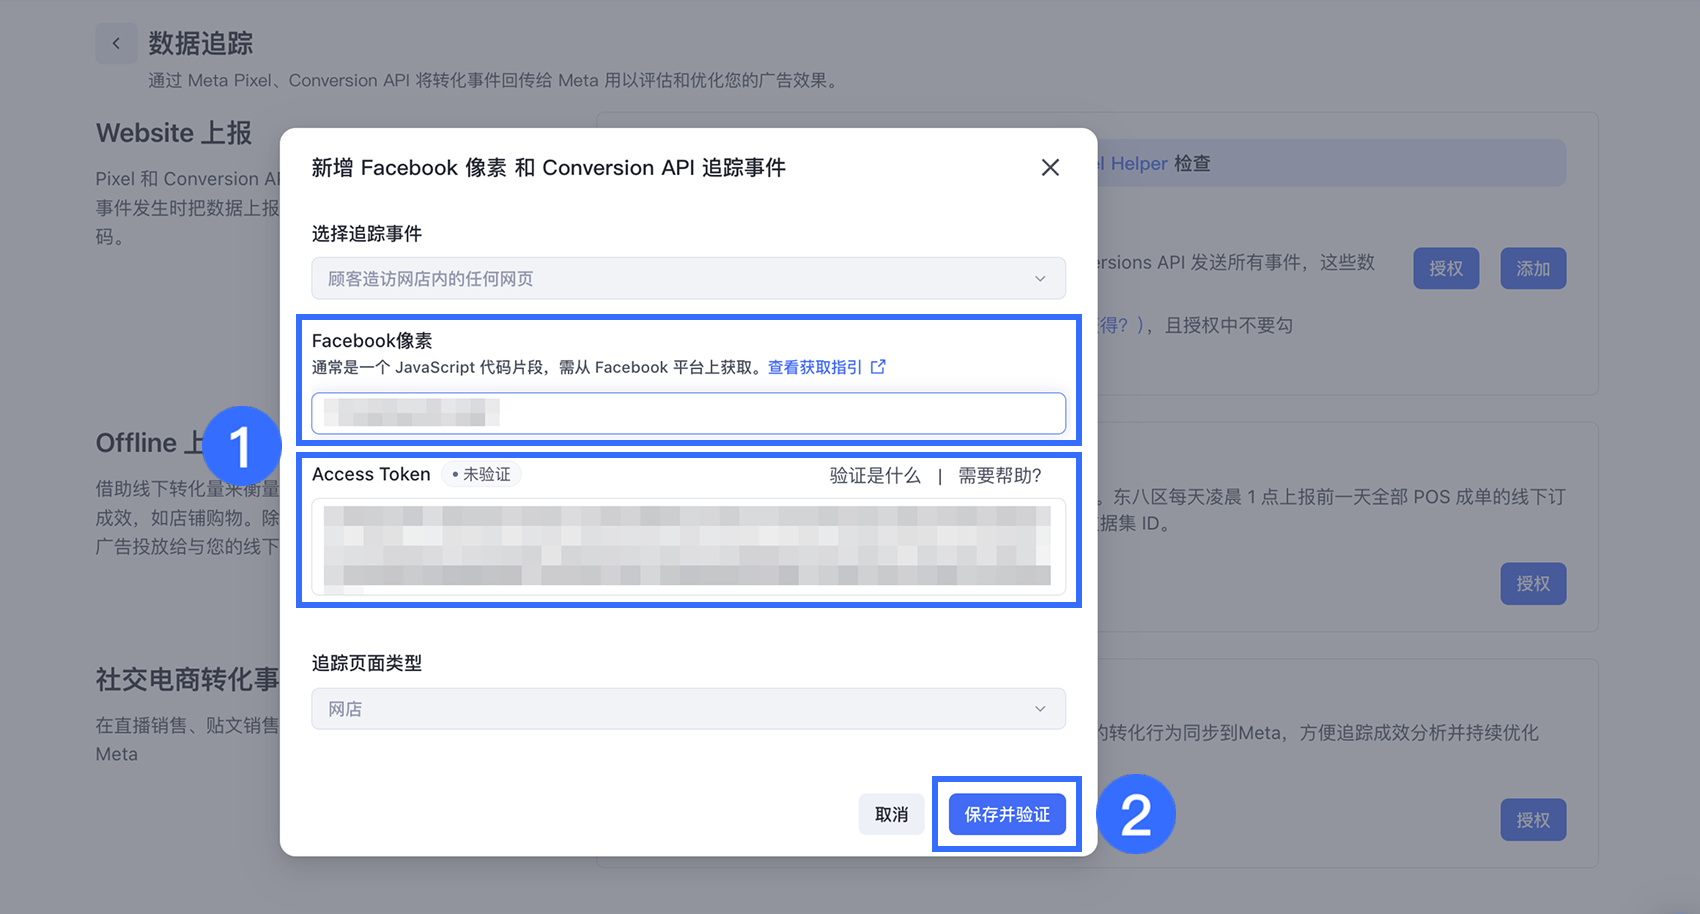Click 授权 next to the 添加 button
This screenshot has width=1700, height=914.
click(1446, 269)
